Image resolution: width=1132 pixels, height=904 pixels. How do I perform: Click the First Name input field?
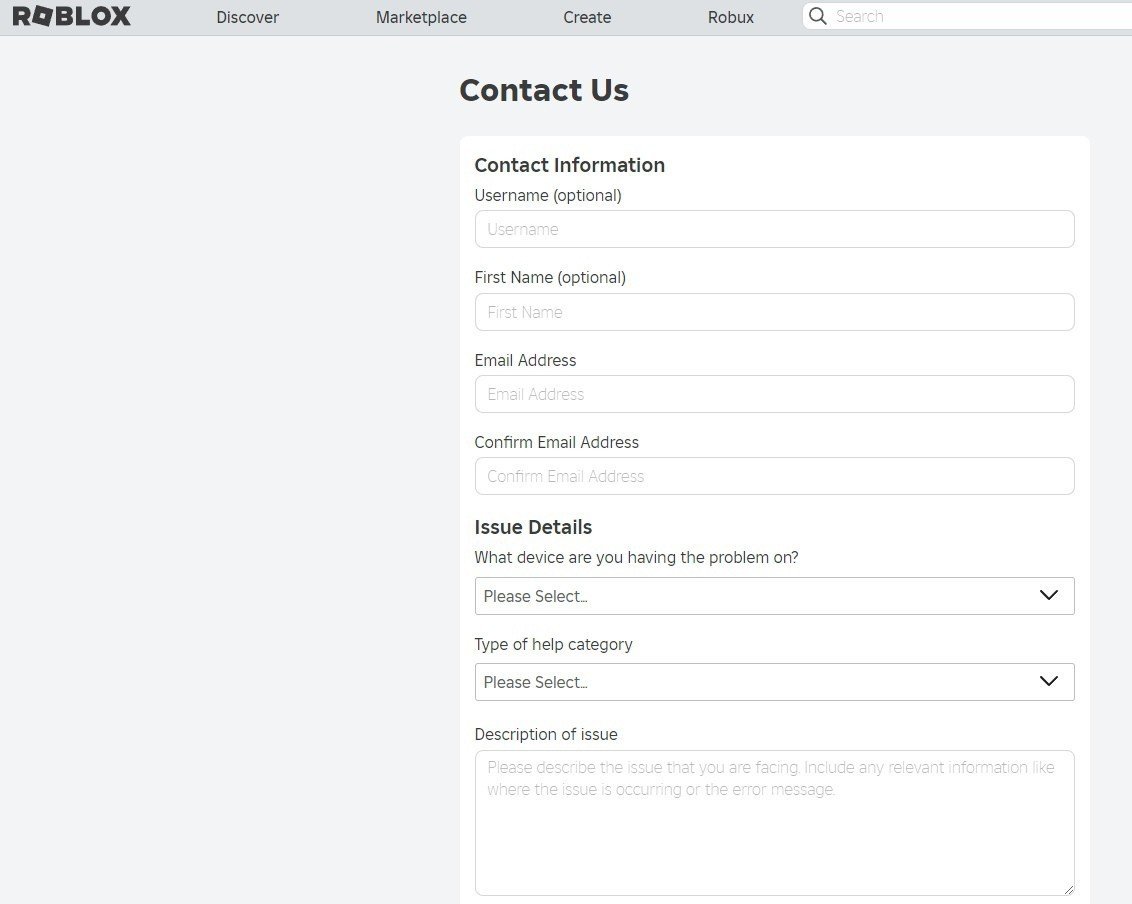tap(774, 312)
